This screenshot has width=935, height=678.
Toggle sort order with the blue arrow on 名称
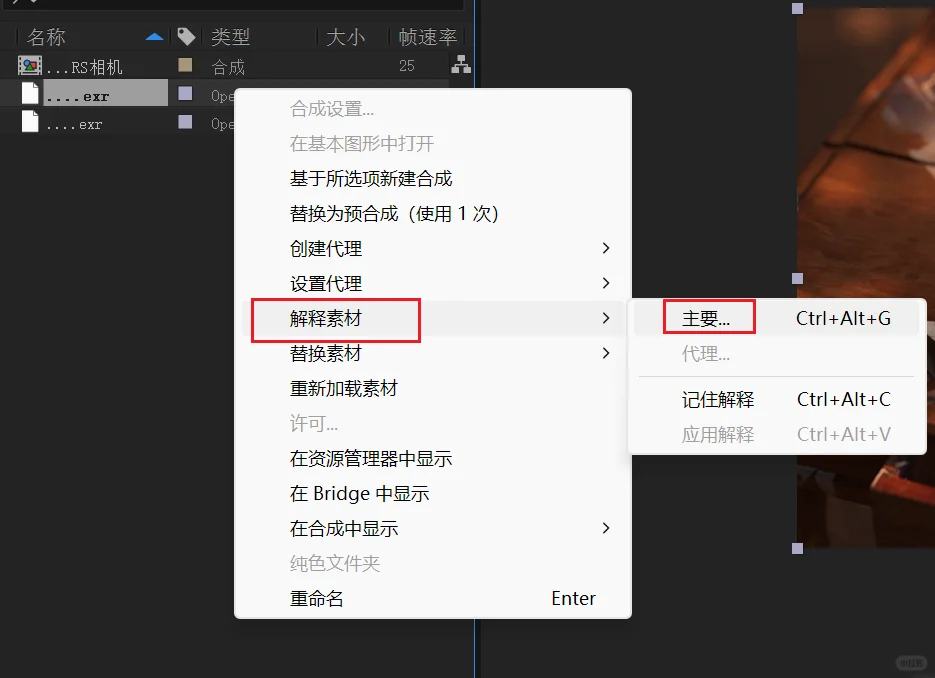(x=157, y=36)
